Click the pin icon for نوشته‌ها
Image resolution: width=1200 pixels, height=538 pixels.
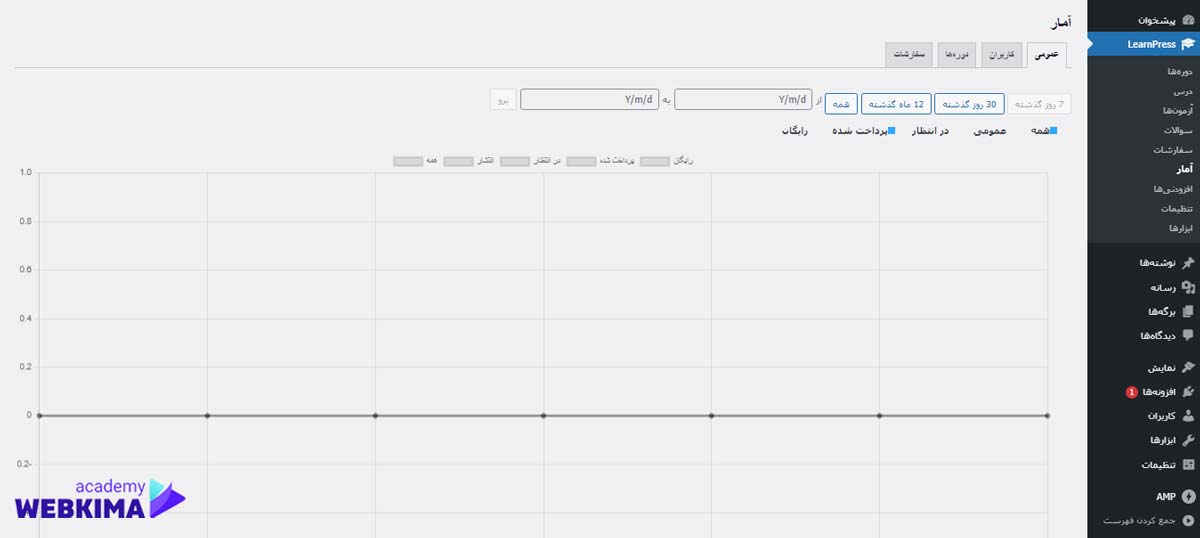coord(1188,263)
